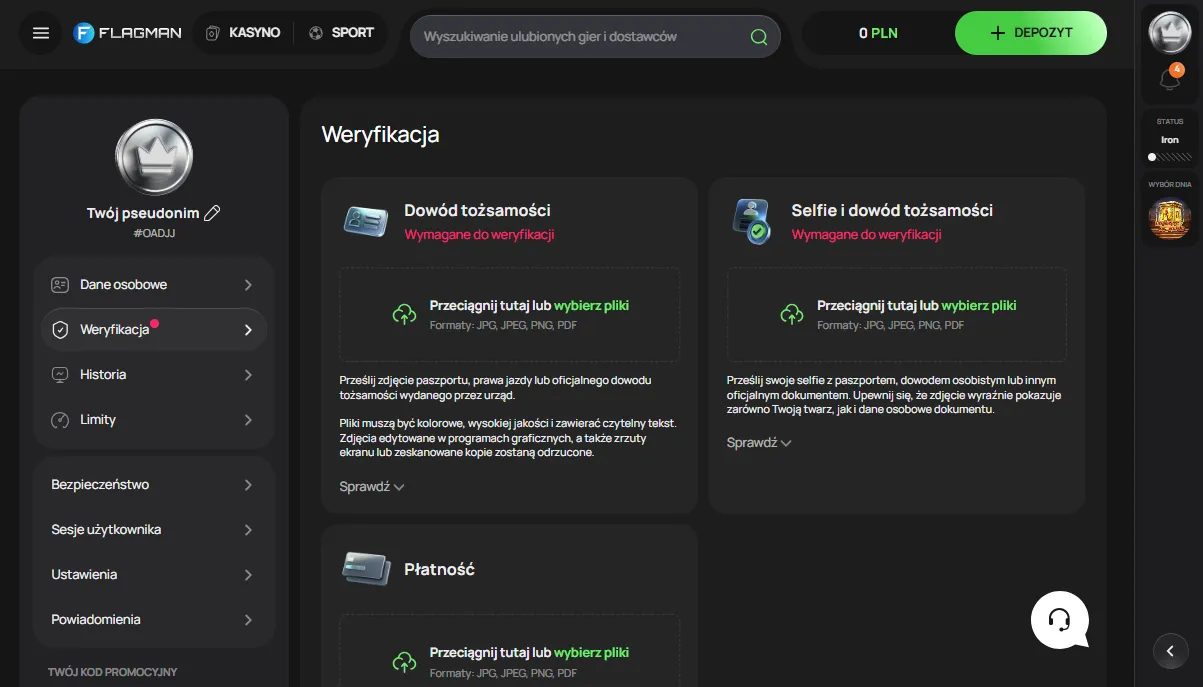Expand Sprawdź under Selfie i dowód
1203x687 pixels.
[x=759, y=442]
